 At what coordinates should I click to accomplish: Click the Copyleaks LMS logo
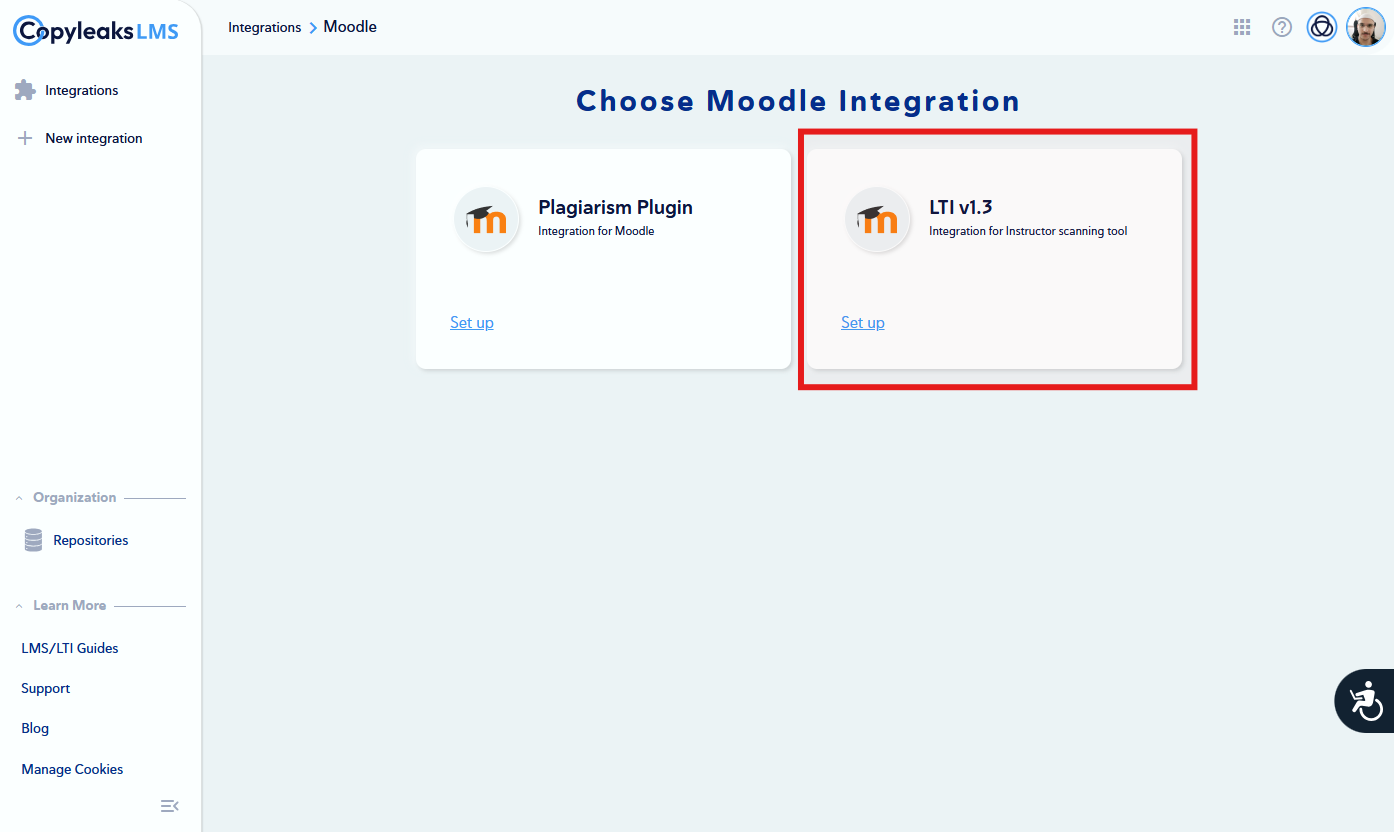(96, 31)
